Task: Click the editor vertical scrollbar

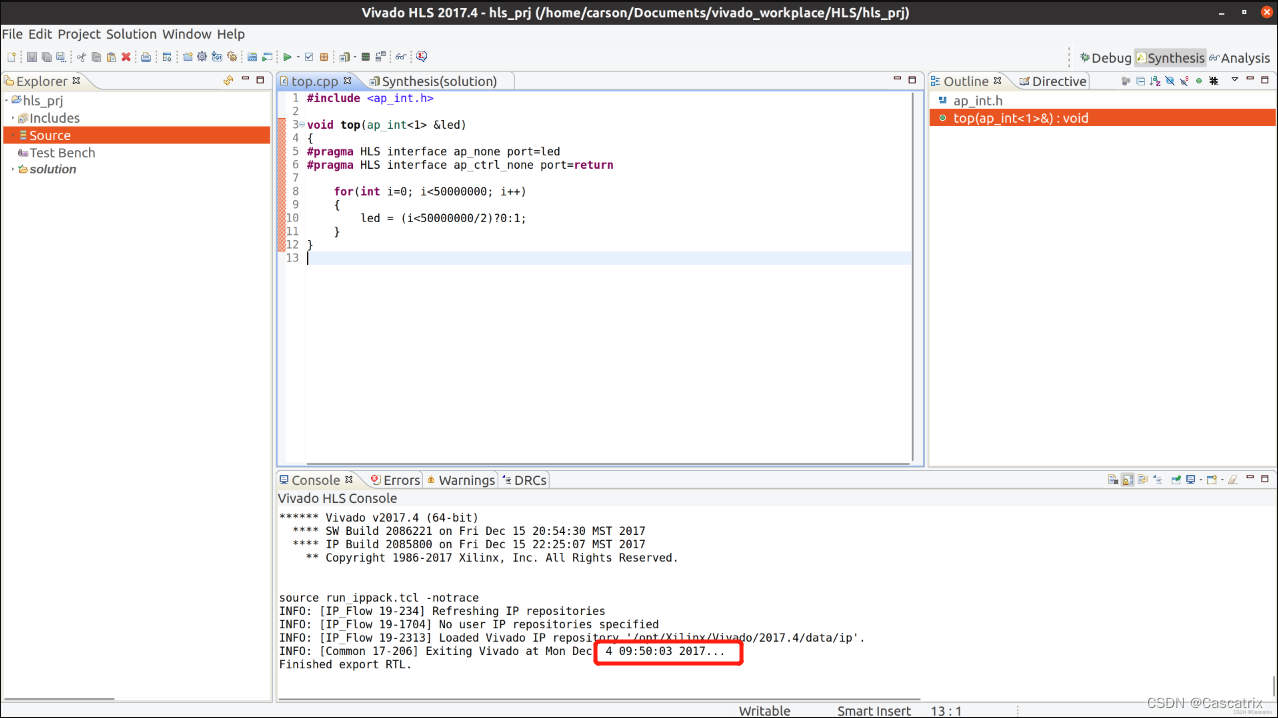Action: point(913,277)
